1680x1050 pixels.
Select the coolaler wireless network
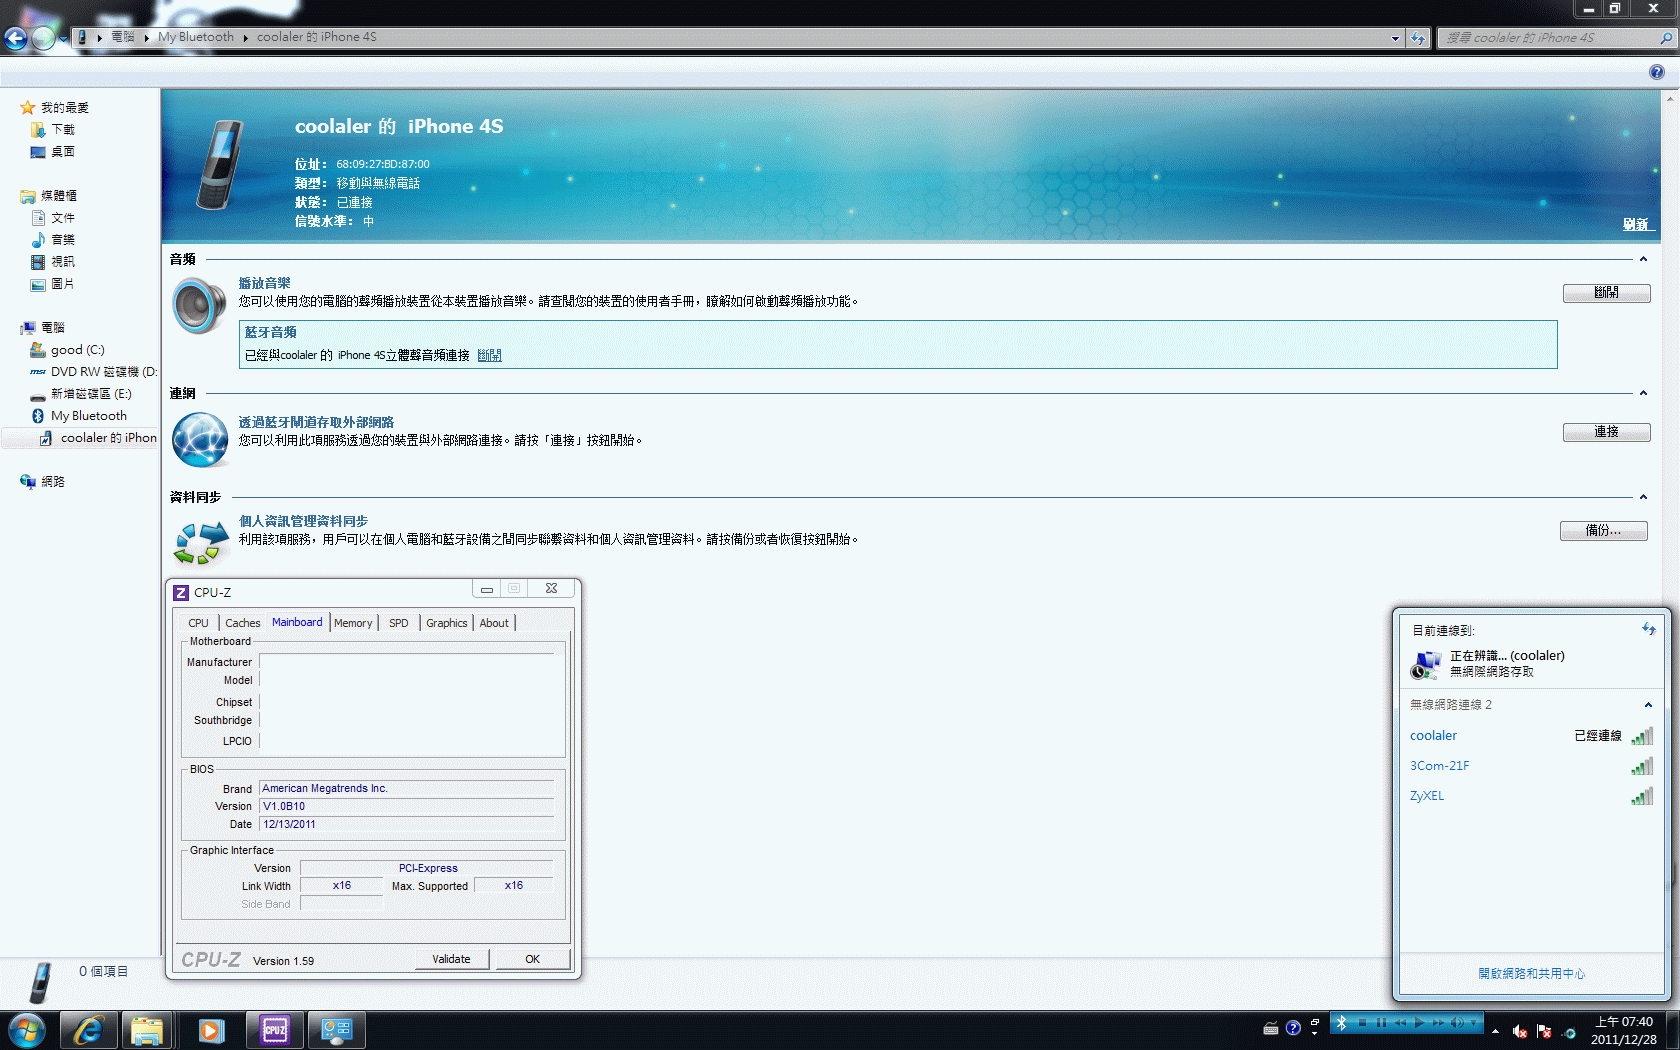(1531, 736)
